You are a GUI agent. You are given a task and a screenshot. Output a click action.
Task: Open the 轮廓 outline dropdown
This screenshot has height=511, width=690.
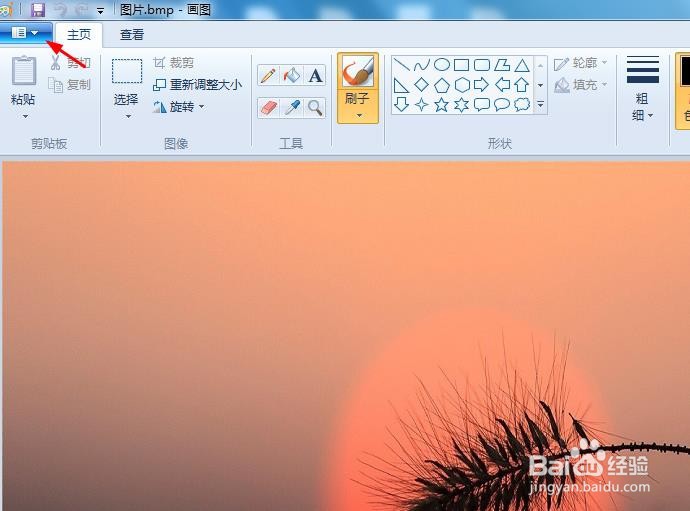click(581, 63)
